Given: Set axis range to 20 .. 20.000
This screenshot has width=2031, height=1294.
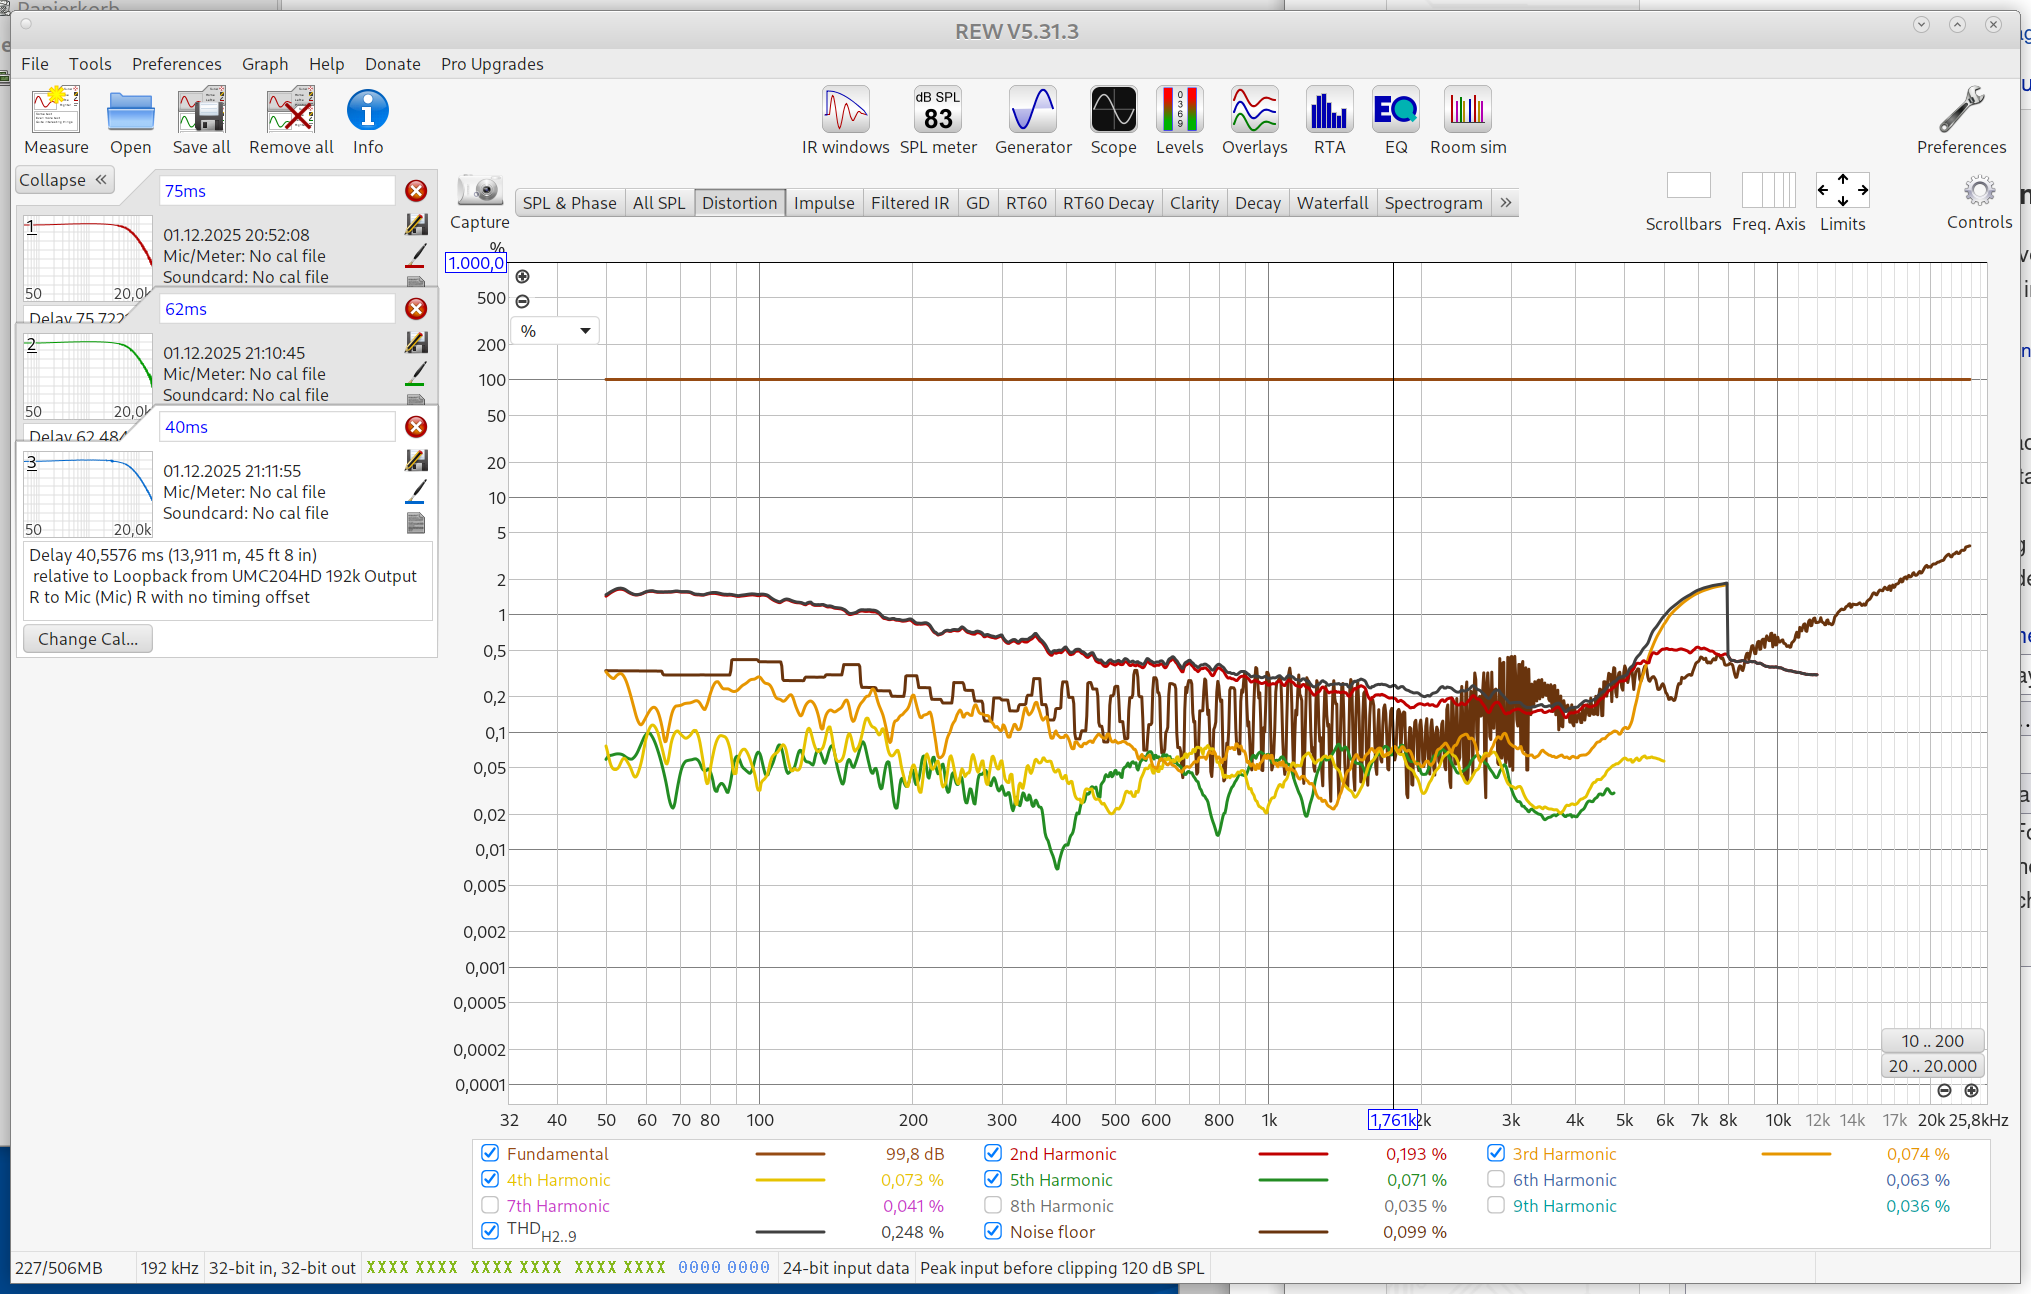Looking at the screenshot, I should click(1932, 1066).
